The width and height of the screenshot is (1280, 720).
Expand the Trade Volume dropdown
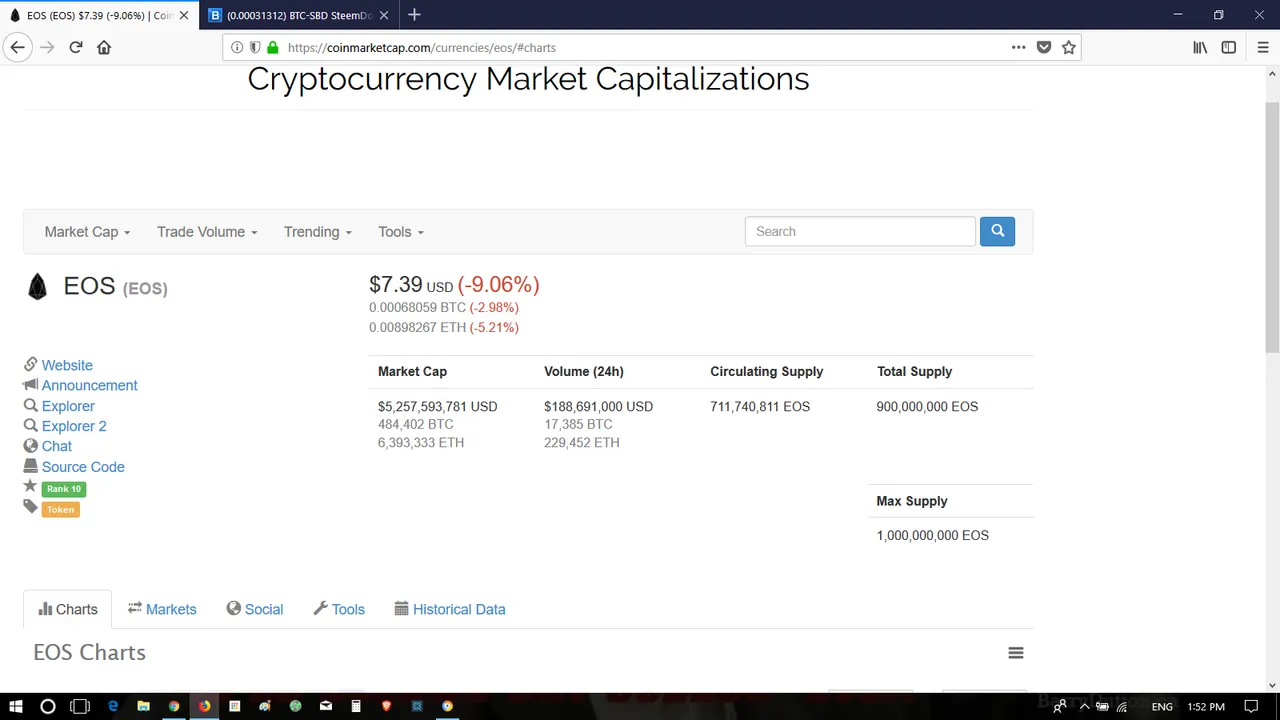click(207, 232)
